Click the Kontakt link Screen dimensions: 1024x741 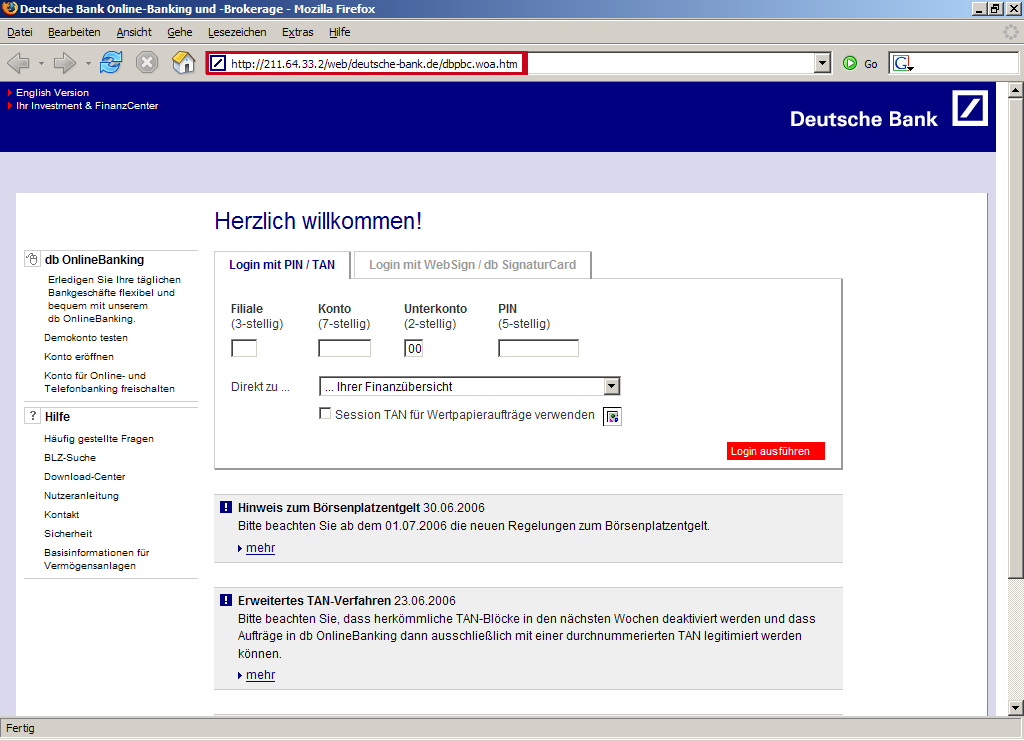tap(61, 514)
